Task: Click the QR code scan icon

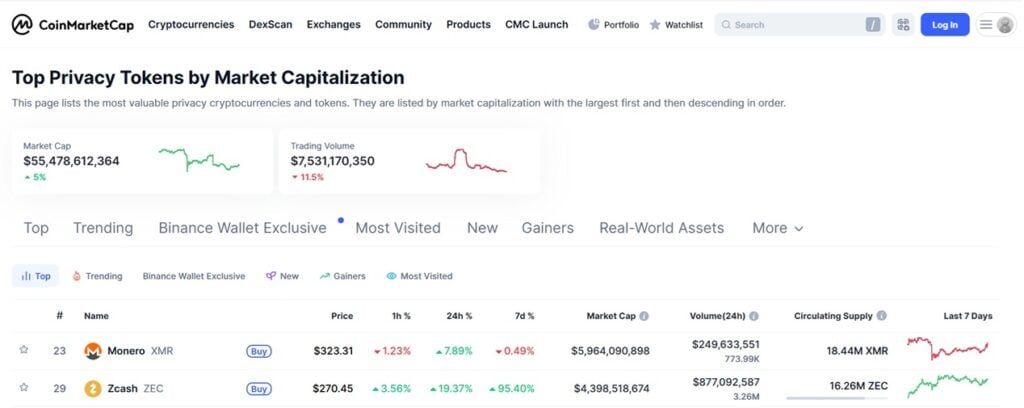Action: point(903,25)
